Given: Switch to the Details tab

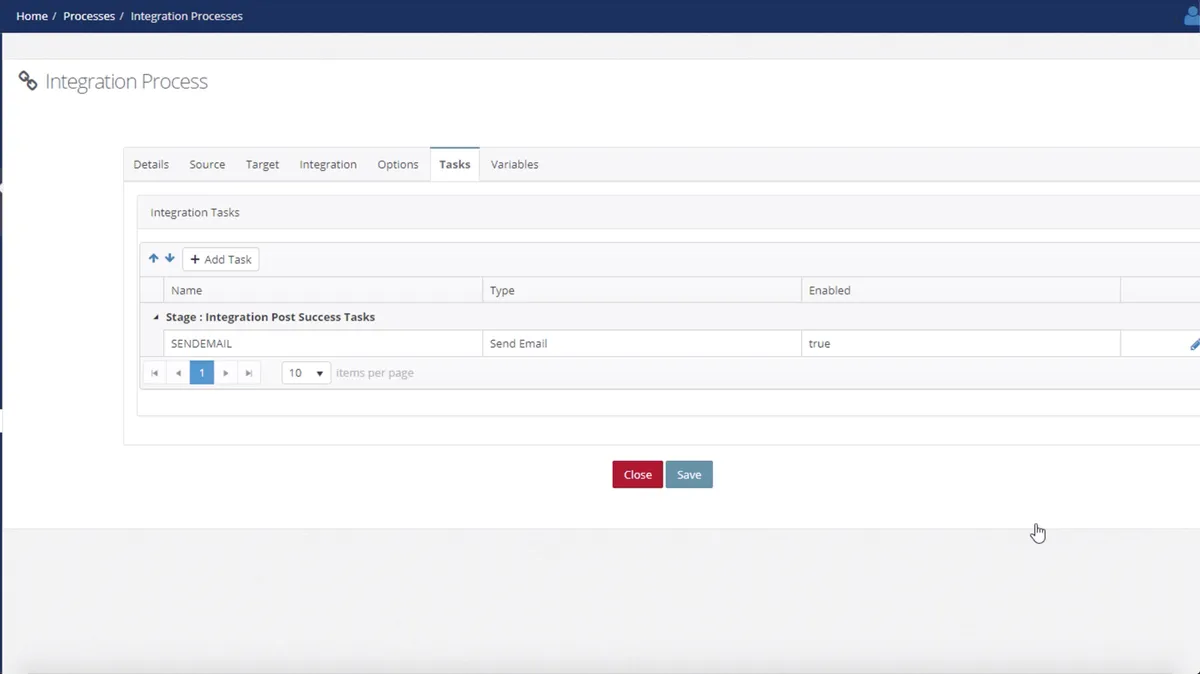Looking at the screenshot, I should click(151, 165).
